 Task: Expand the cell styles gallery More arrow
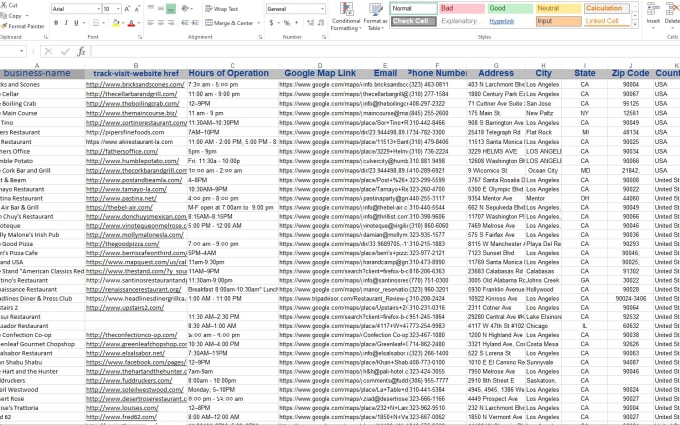[x=635, y=24]
